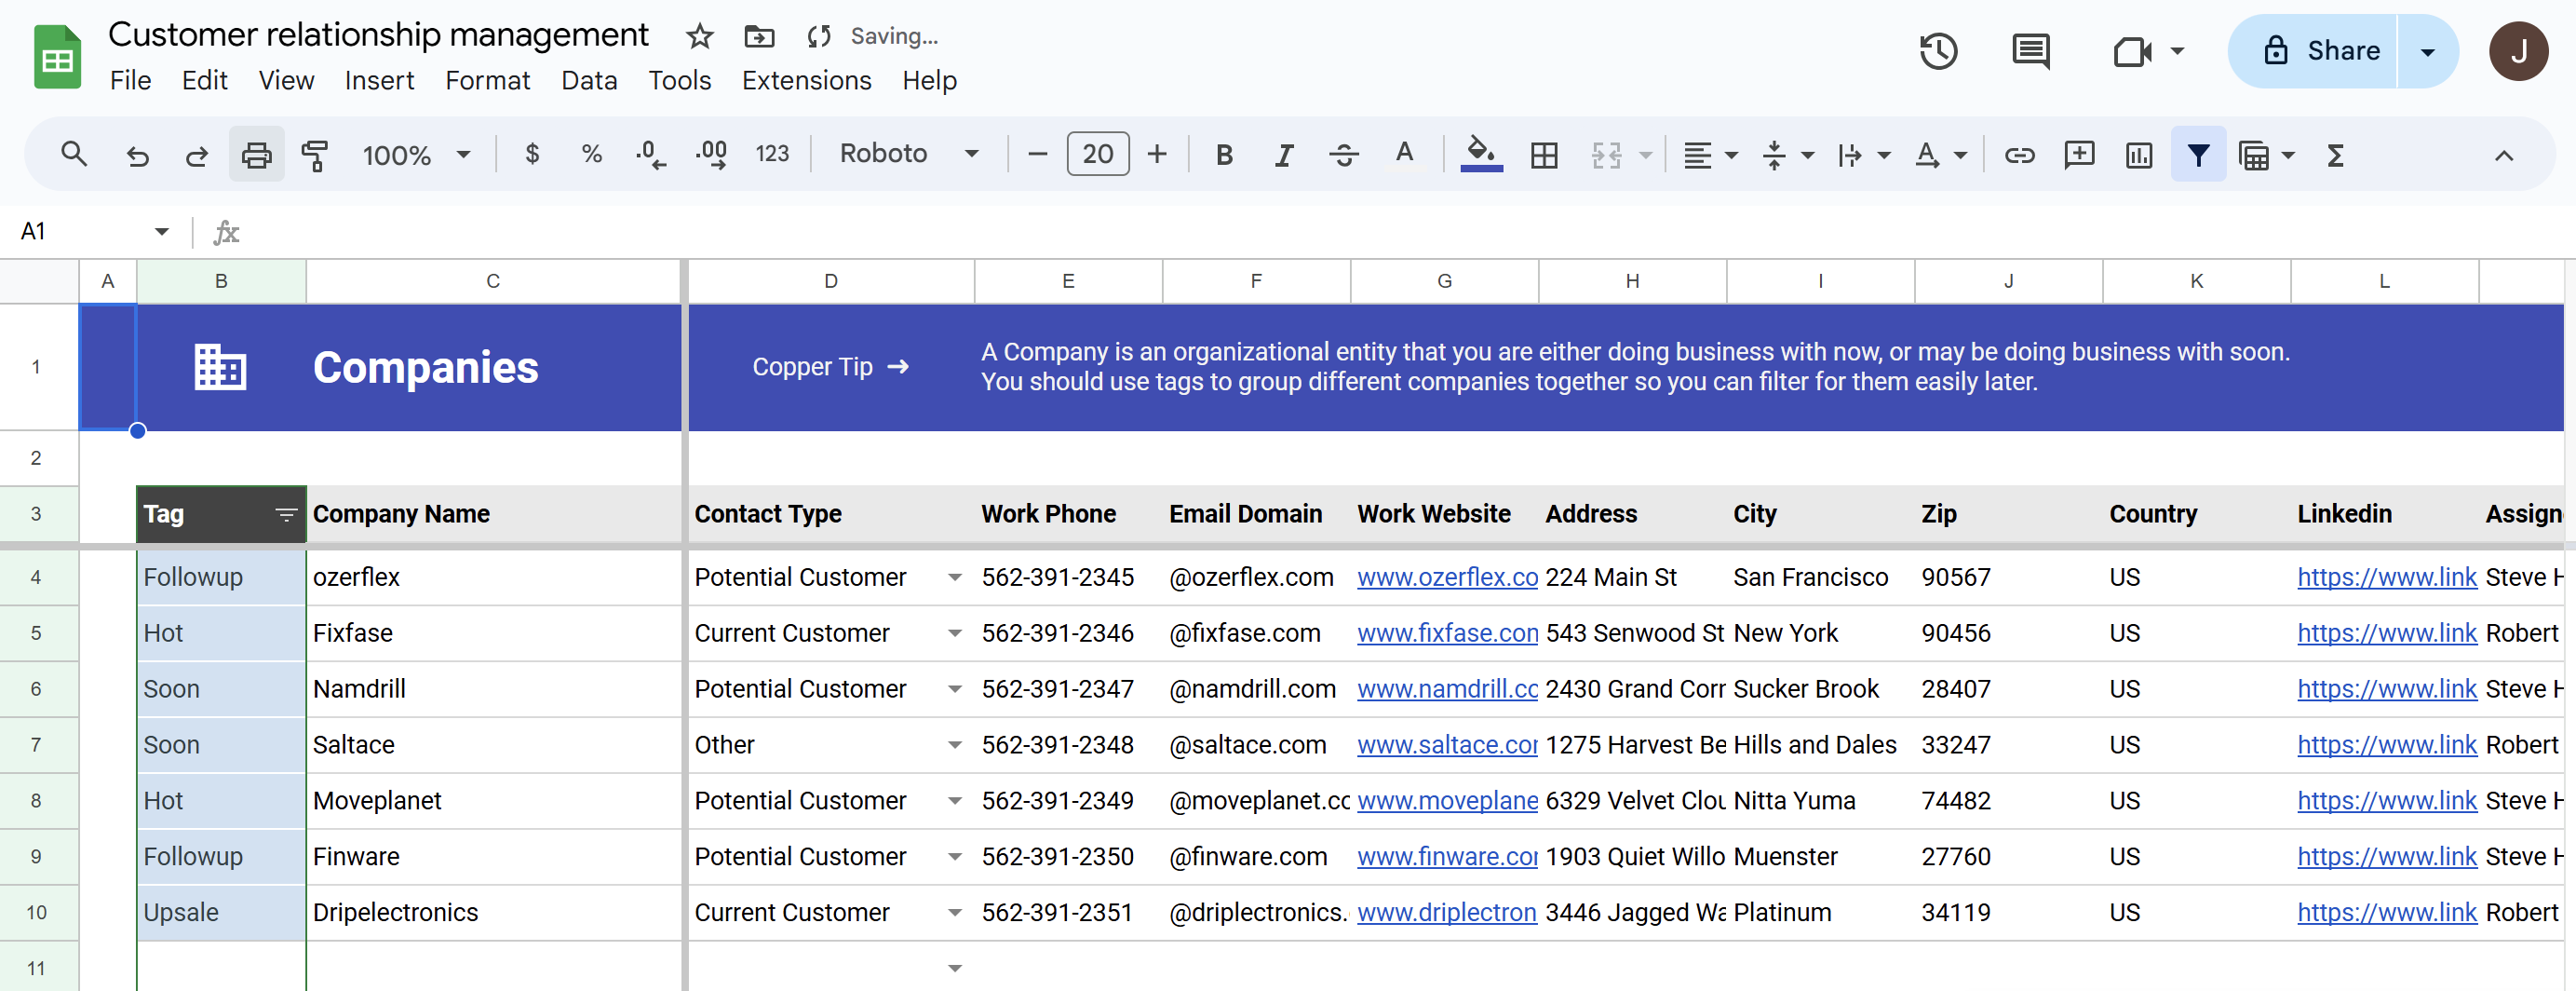Open the functions sigma icon
Viewport: 2576px width, 991px height.
point(2335,155)
